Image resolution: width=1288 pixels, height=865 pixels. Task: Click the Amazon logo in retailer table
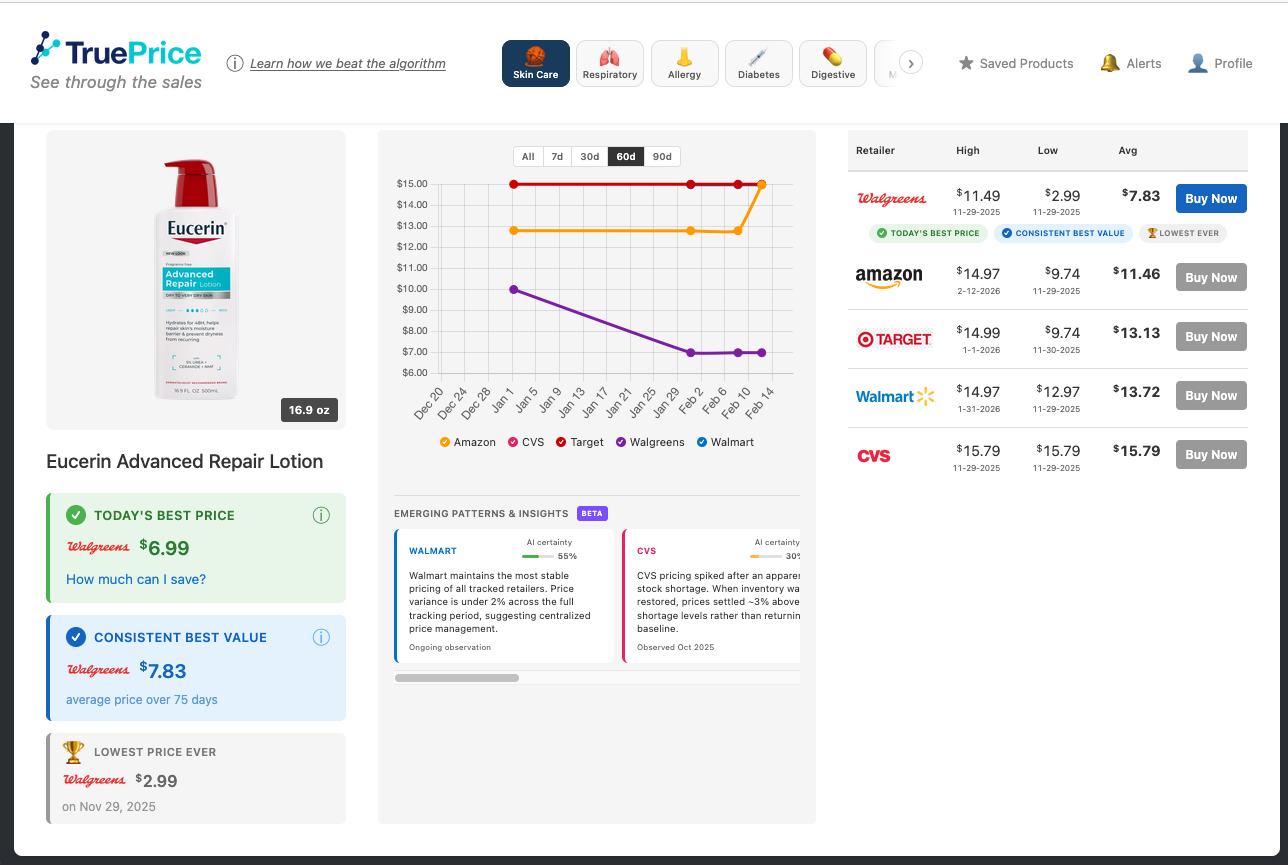click(889, 278)
